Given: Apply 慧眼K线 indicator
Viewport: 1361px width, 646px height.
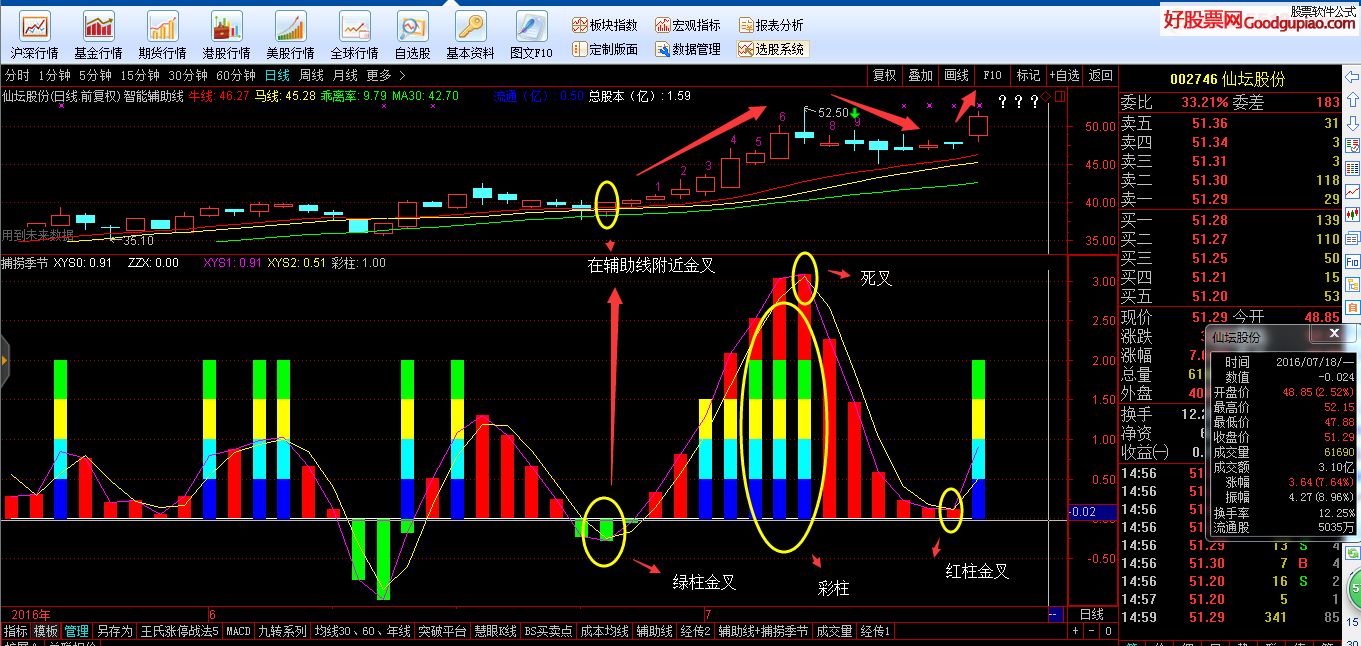Looking at the screenshot, I should point(496,631).
